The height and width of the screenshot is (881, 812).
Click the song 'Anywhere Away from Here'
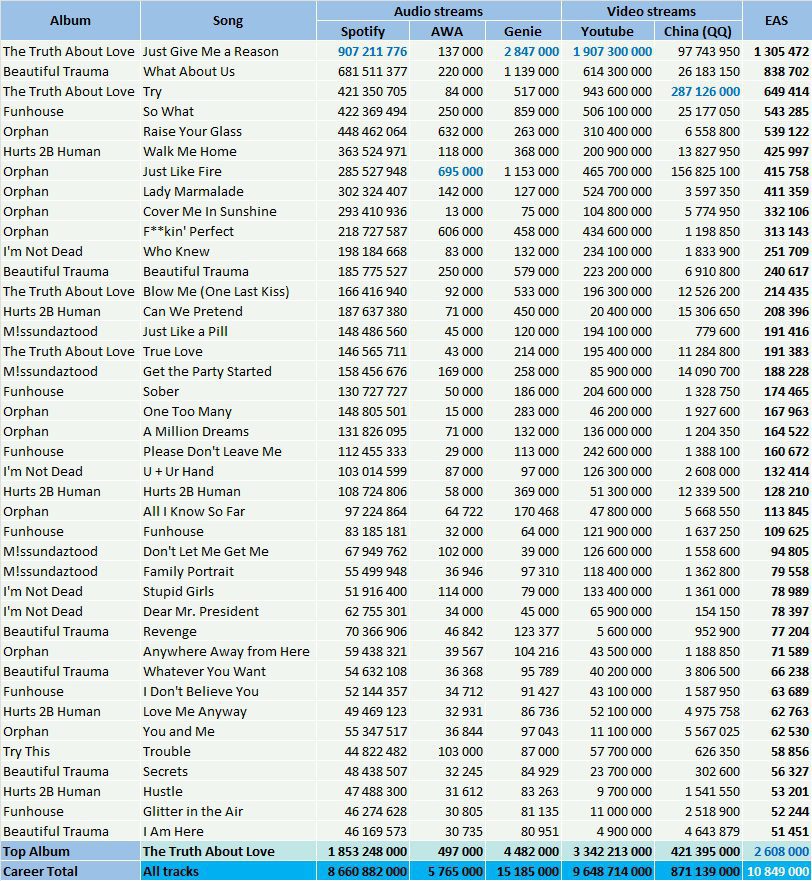226,652
